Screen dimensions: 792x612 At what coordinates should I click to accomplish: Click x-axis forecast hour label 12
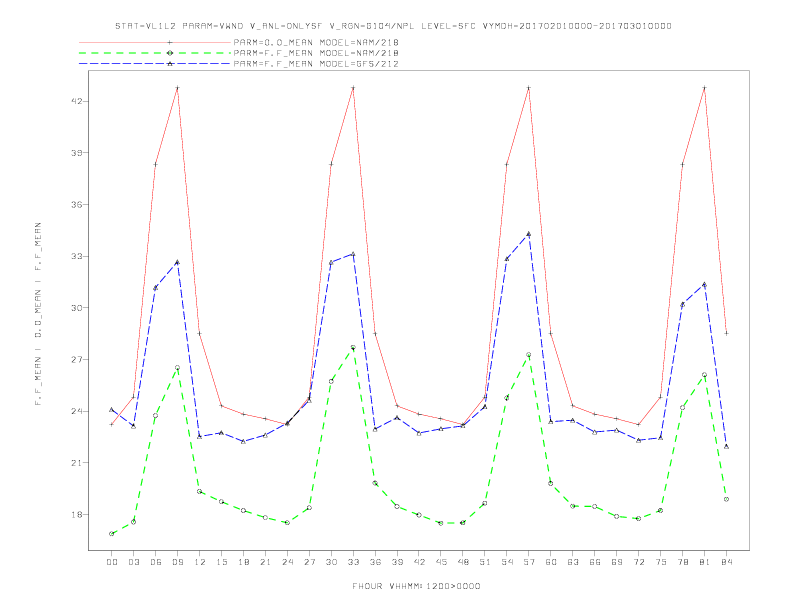pyautogui.click(x=200, y=562)
